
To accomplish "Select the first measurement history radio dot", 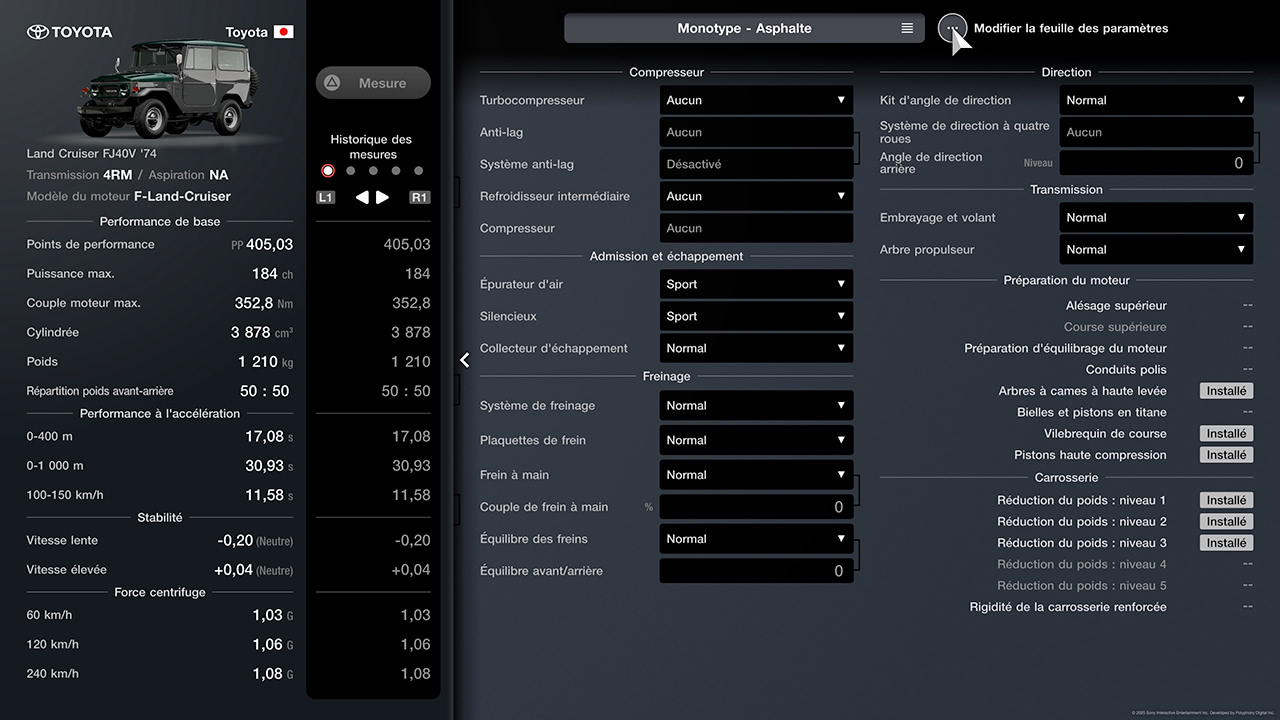I will pyautogui.click(x=328, y=171).
